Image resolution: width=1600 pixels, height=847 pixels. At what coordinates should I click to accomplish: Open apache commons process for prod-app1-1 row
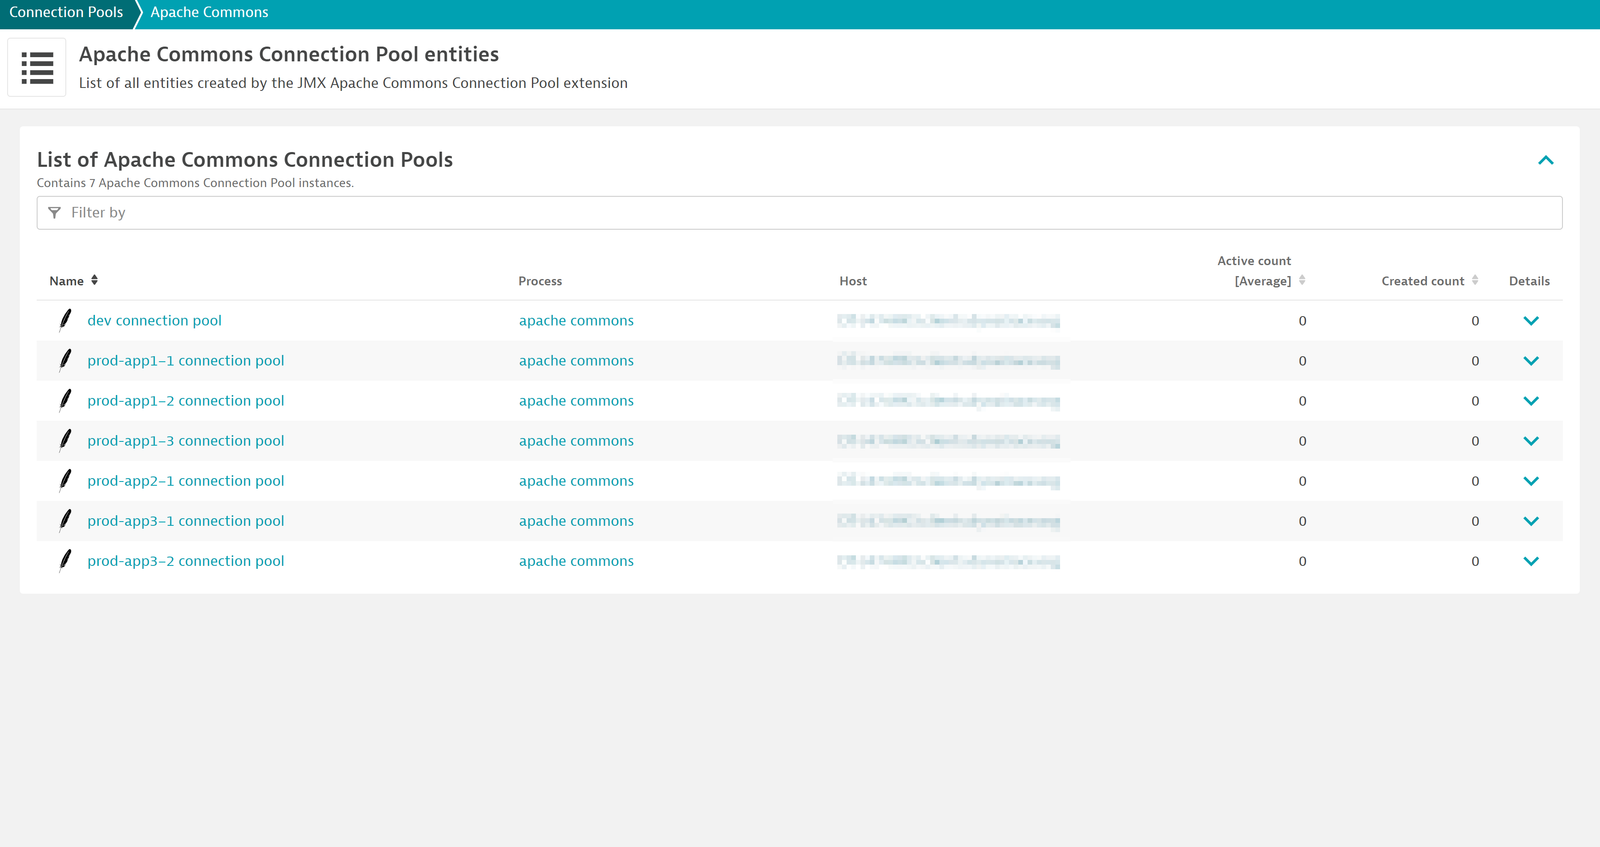coord(576,361)
